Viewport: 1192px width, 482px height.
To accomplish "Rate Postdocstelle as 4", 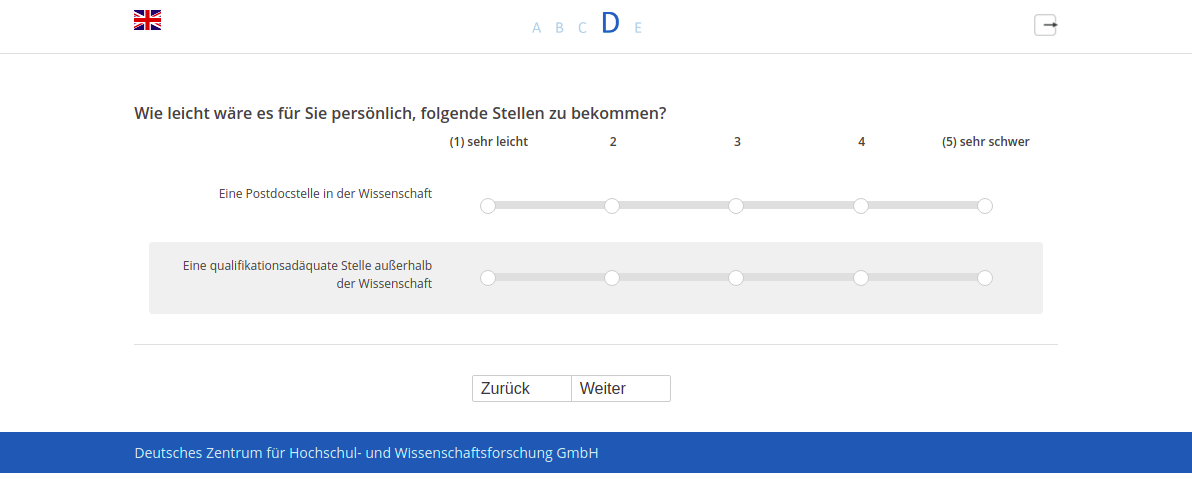I will 861,205.
